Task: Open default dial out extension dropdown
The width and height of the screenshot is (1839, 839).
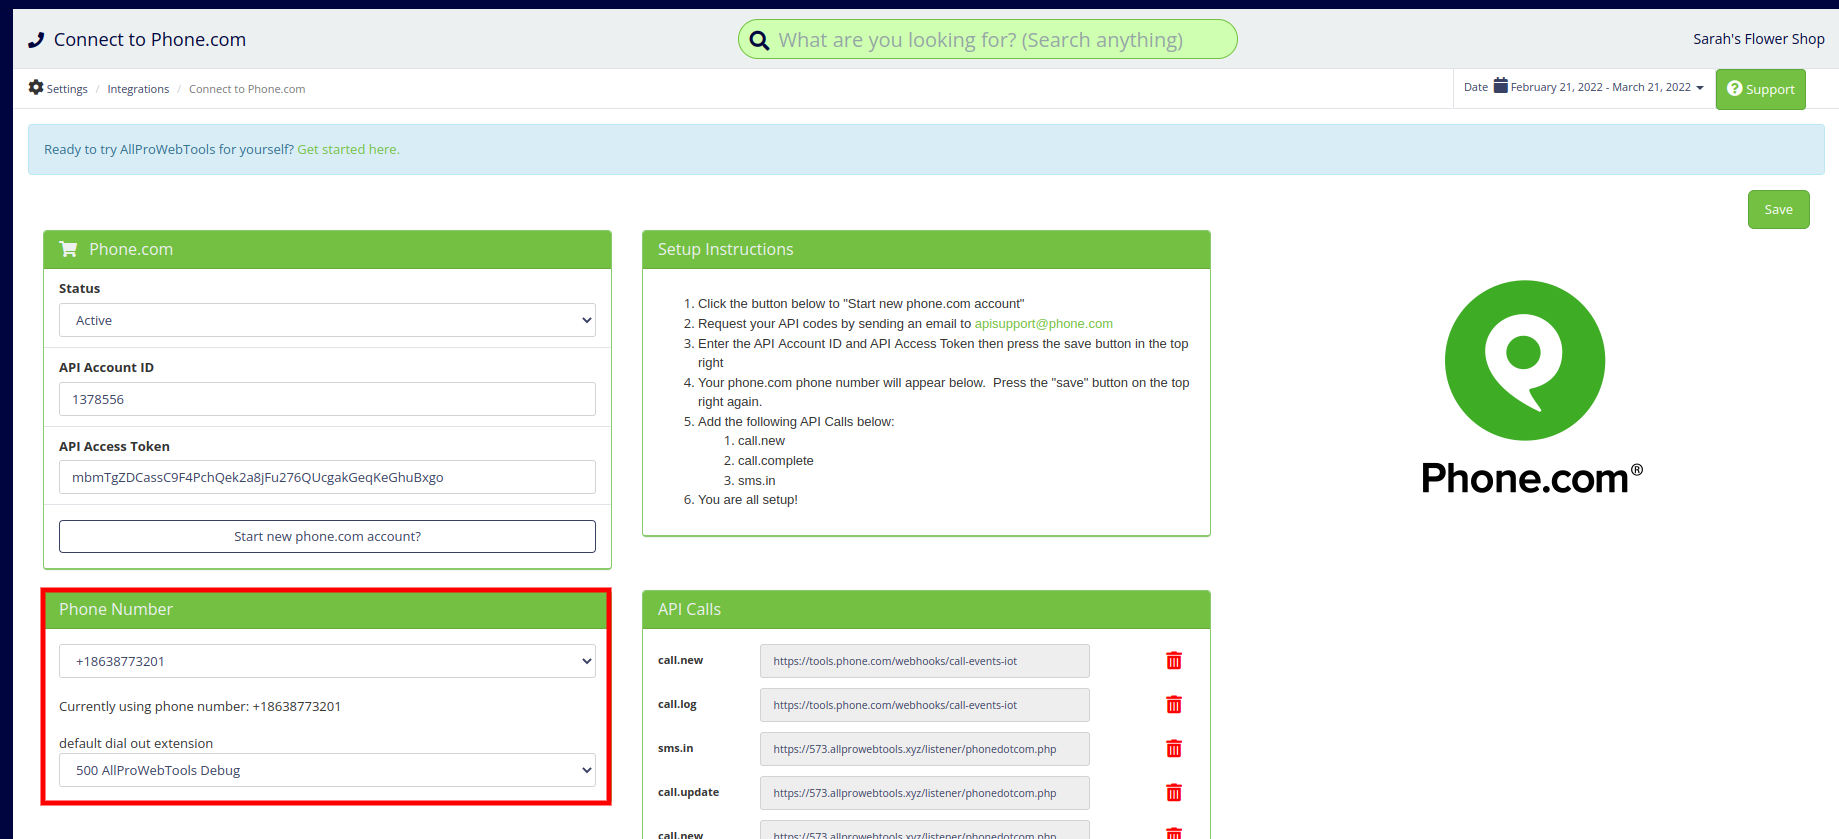Action: (327, 770)
